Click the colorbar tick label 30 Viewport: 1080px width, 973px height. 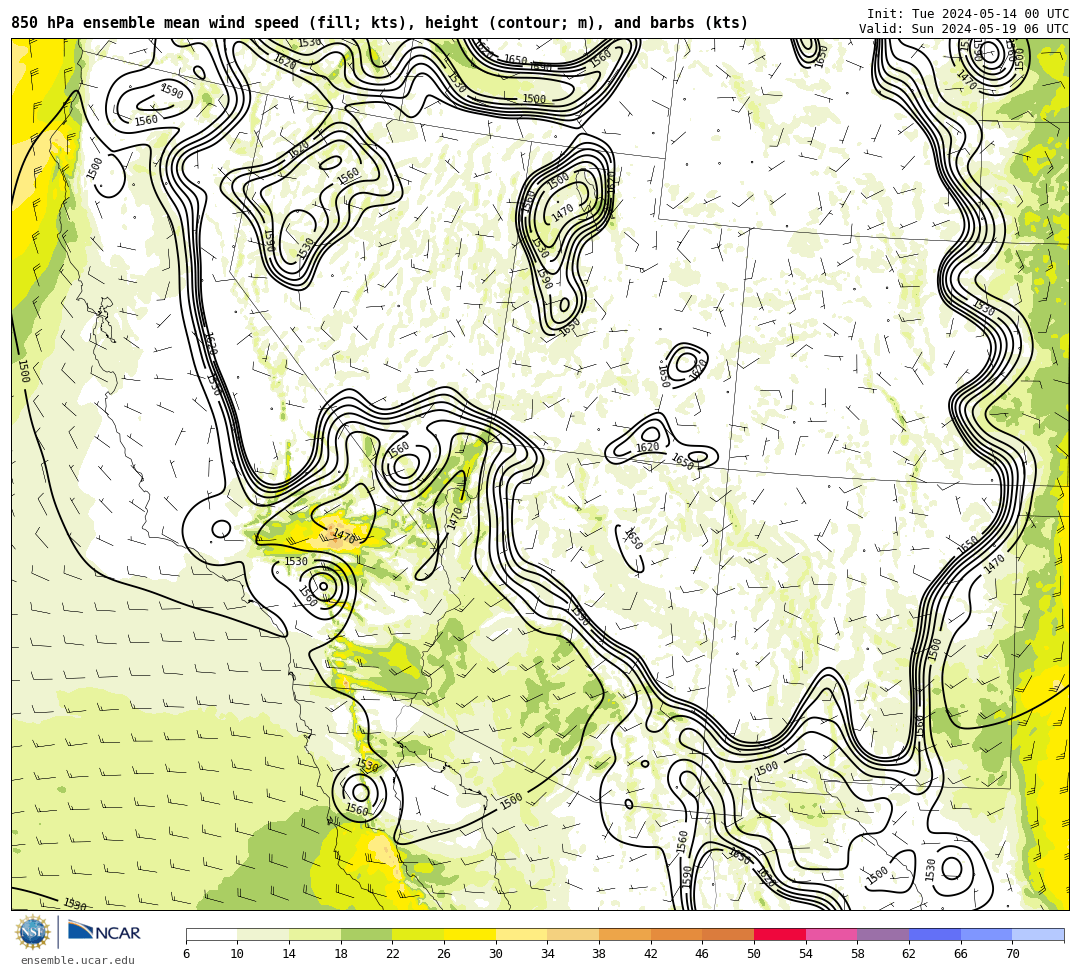point(496,954)
